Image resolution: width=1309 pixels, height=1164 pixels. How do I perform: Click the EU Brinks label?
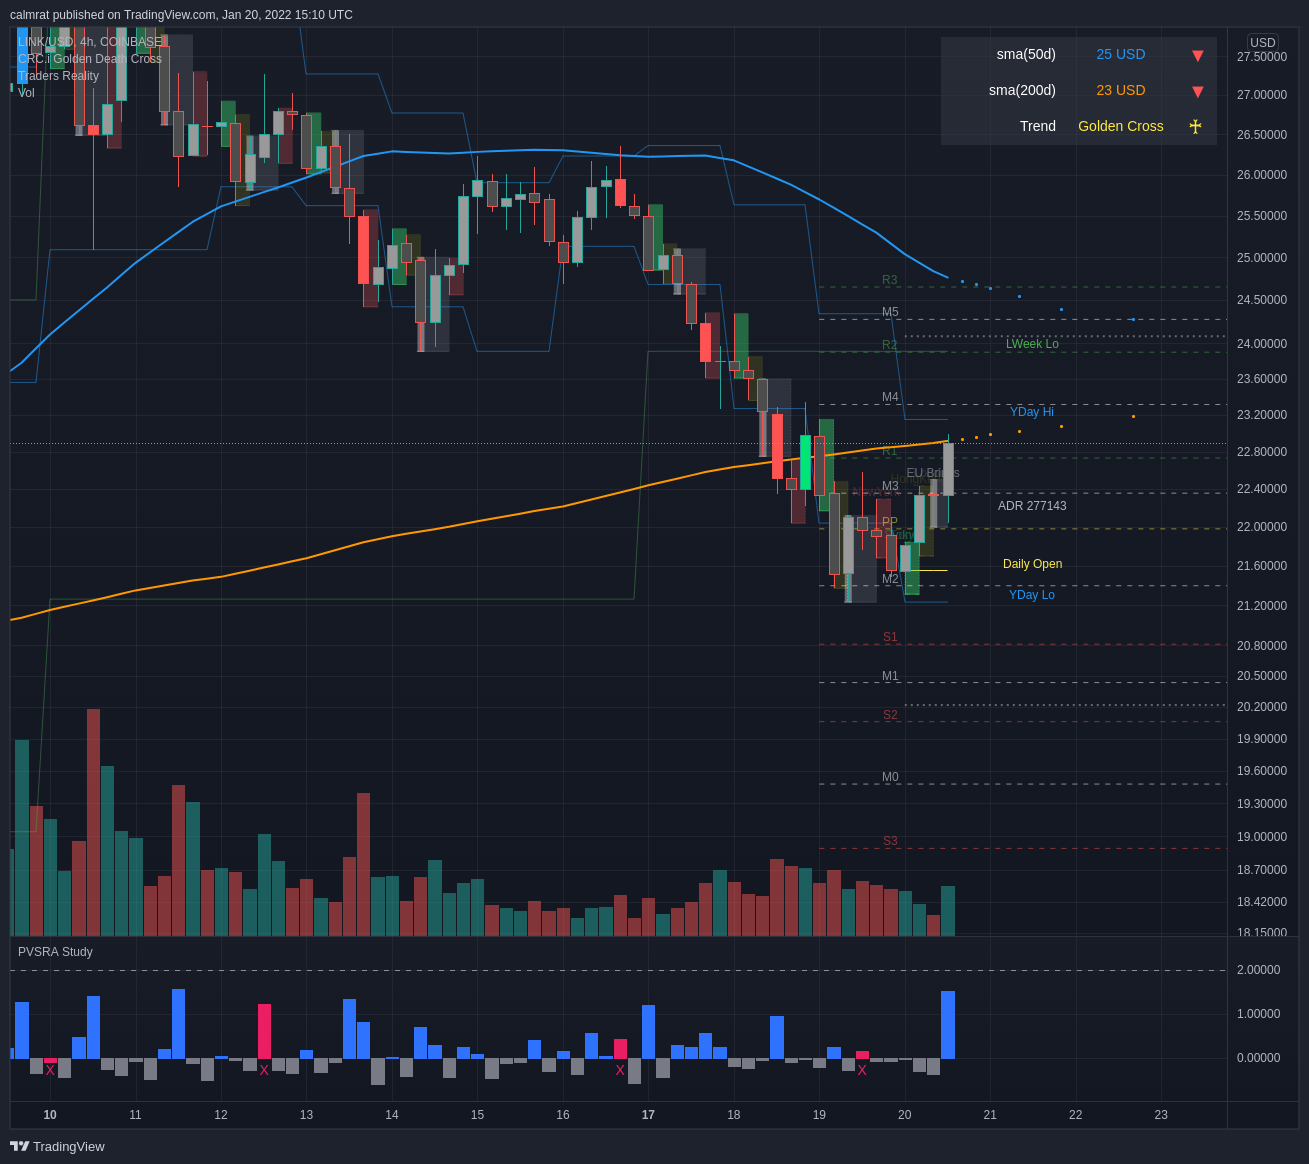coord(933,473)
